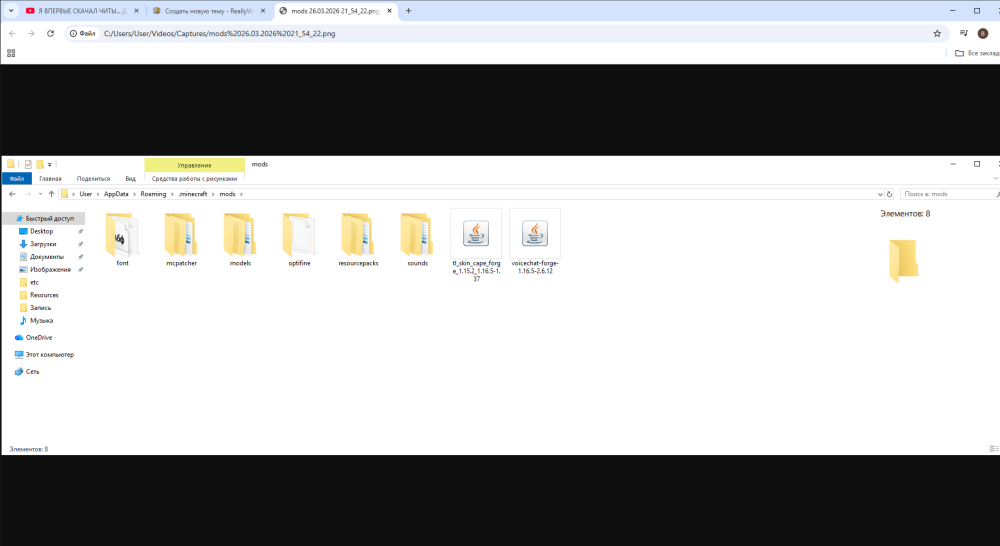Viewport: 1000px width, 546px height.
Task: Select the tl_skin_cape_forge jar file icon
Action: click(x=476, y=233)
